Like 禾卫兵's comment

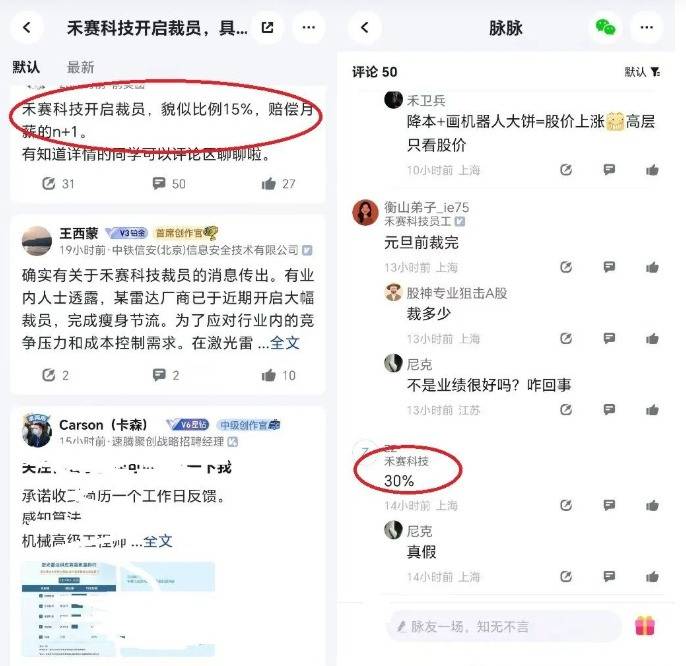(652, 170)
